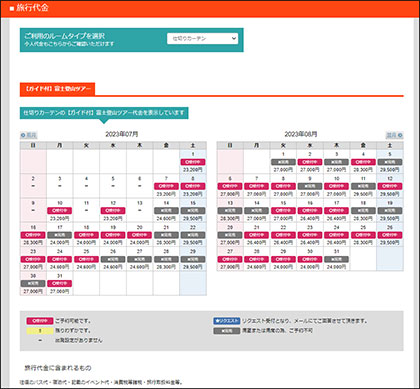Click the yellow few-remaining badge in the legend
This screenshot has width=420, height=389.
[x=40, y=331]
